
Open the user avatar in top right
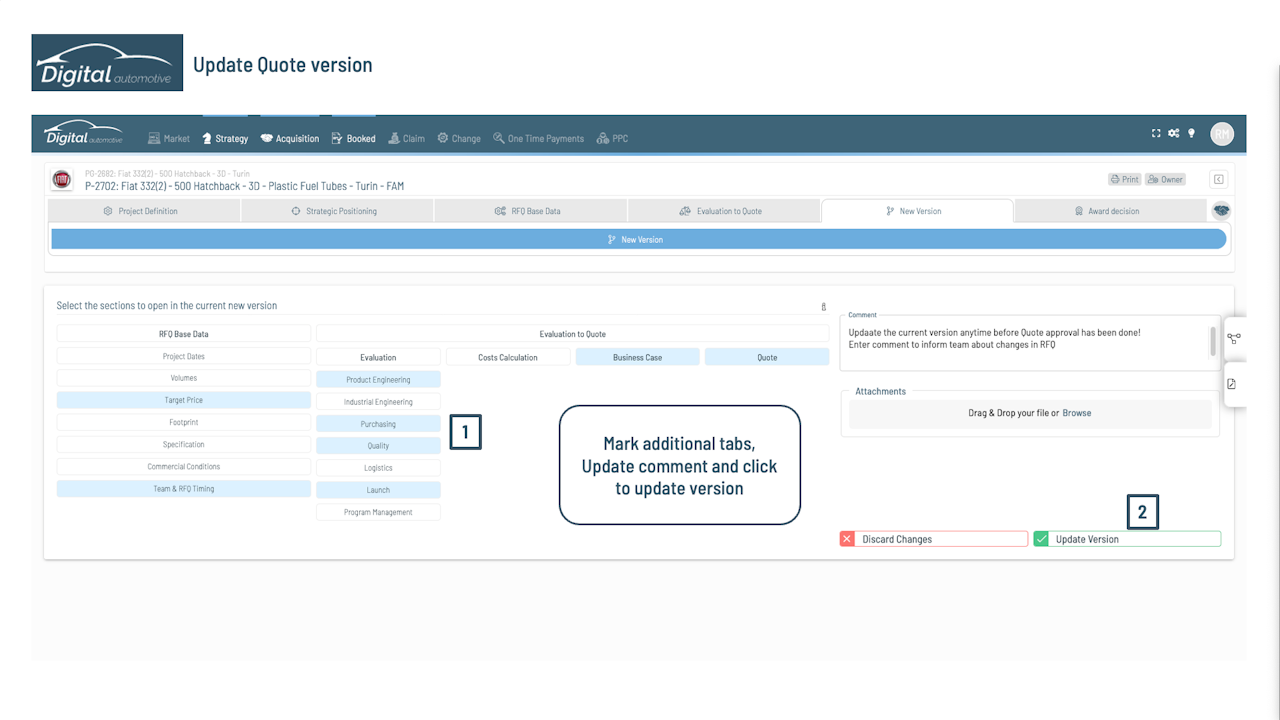(1222, 134)
